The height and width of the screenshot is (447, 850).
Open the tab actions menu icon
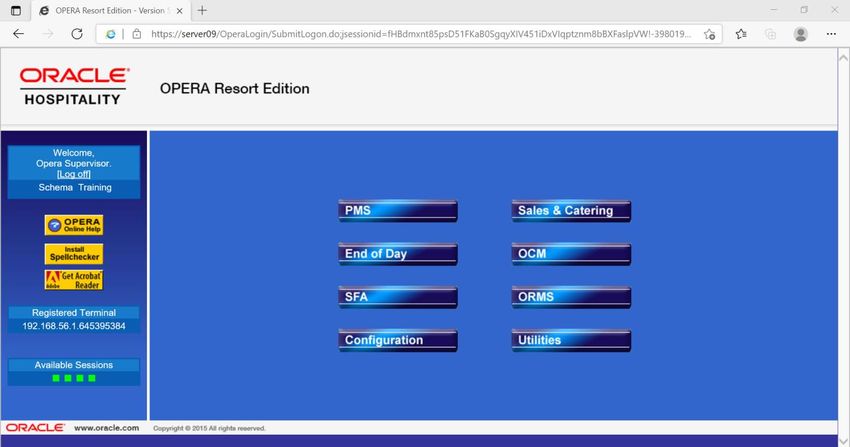(16, 10)
